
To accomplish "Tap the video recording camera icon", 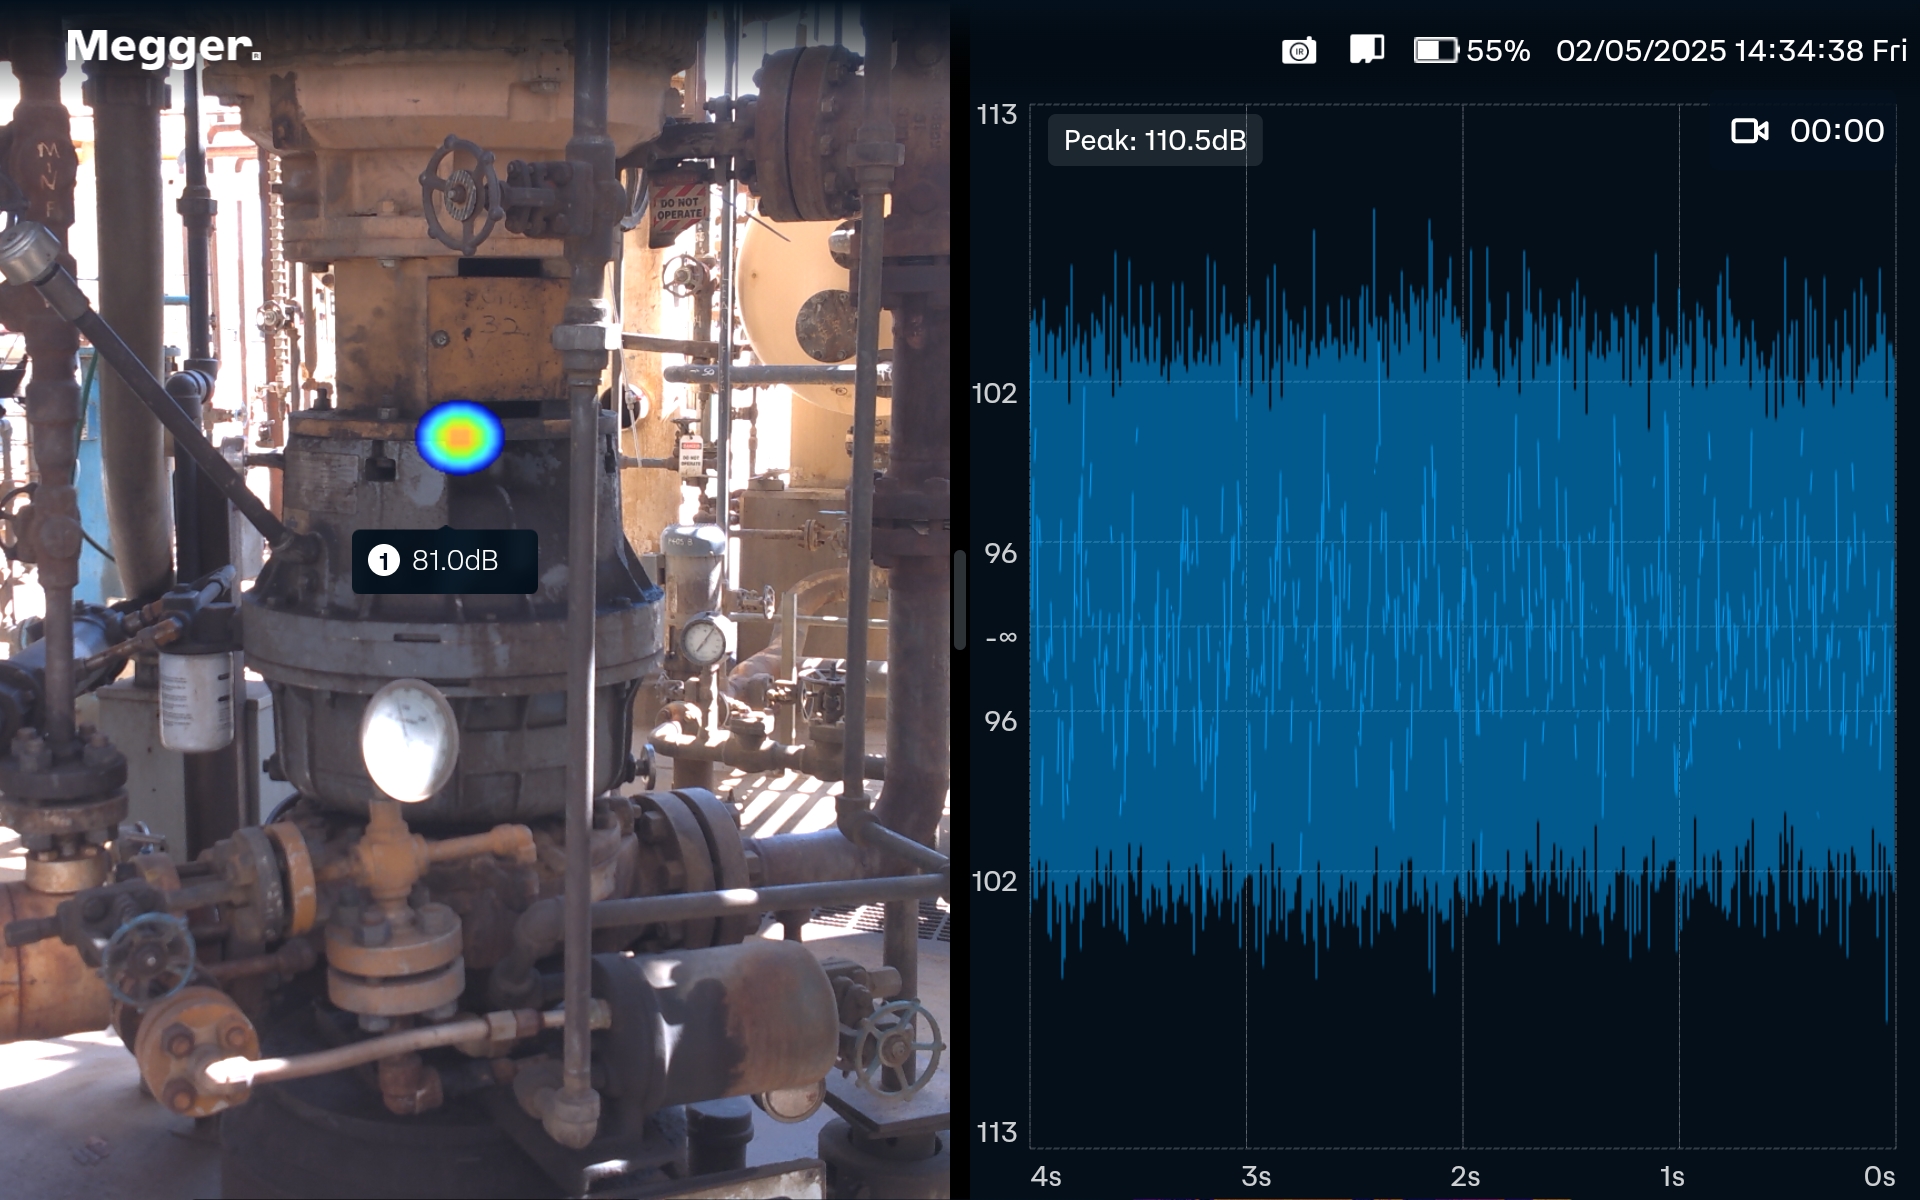I will click(x=1749, y=131).
